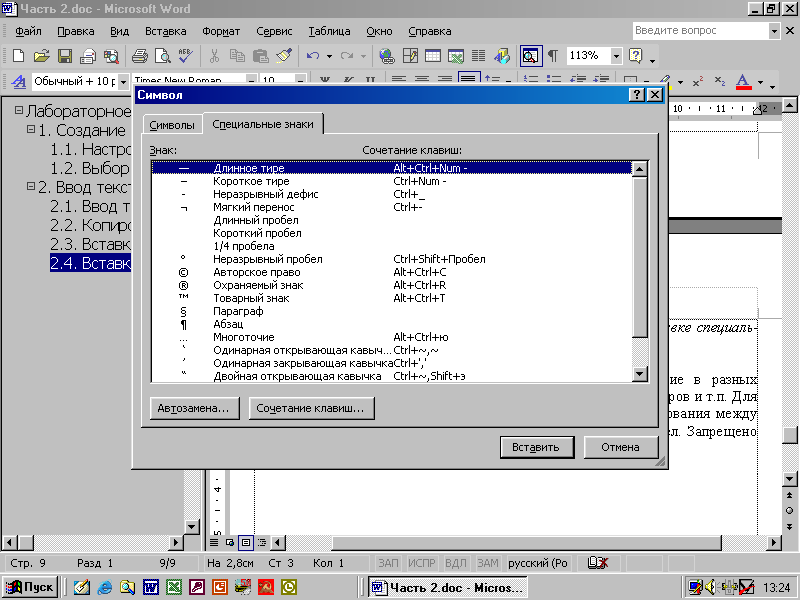Open style dropdown Обычный + 10 pt
Image resolution: width=800 pixels, height=600 pixels.
[x=123, y=82]
